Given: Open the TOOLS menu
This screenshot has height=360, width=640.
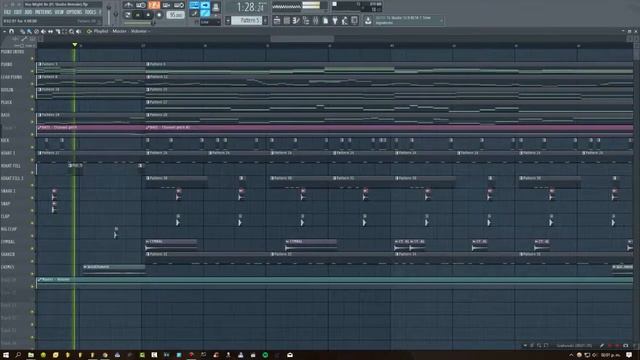Looking at the screenshot, I should coord(91,12).
